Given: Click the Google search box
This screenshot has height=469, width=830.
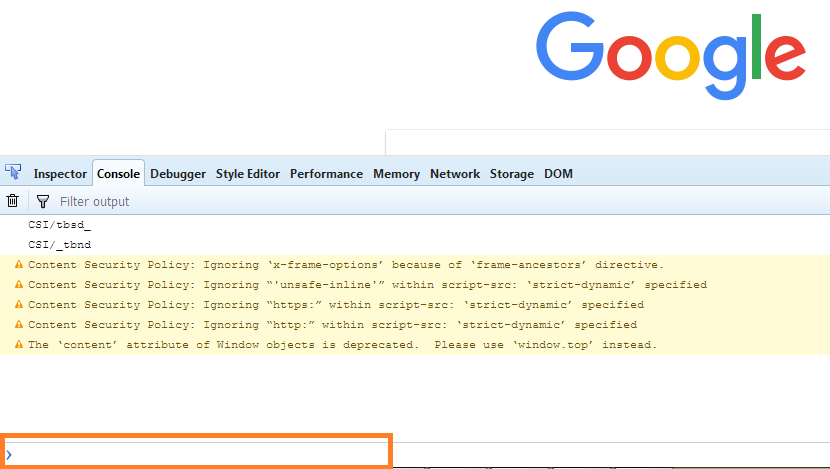Looking at the screenshot, I should (x=608, y=143).
